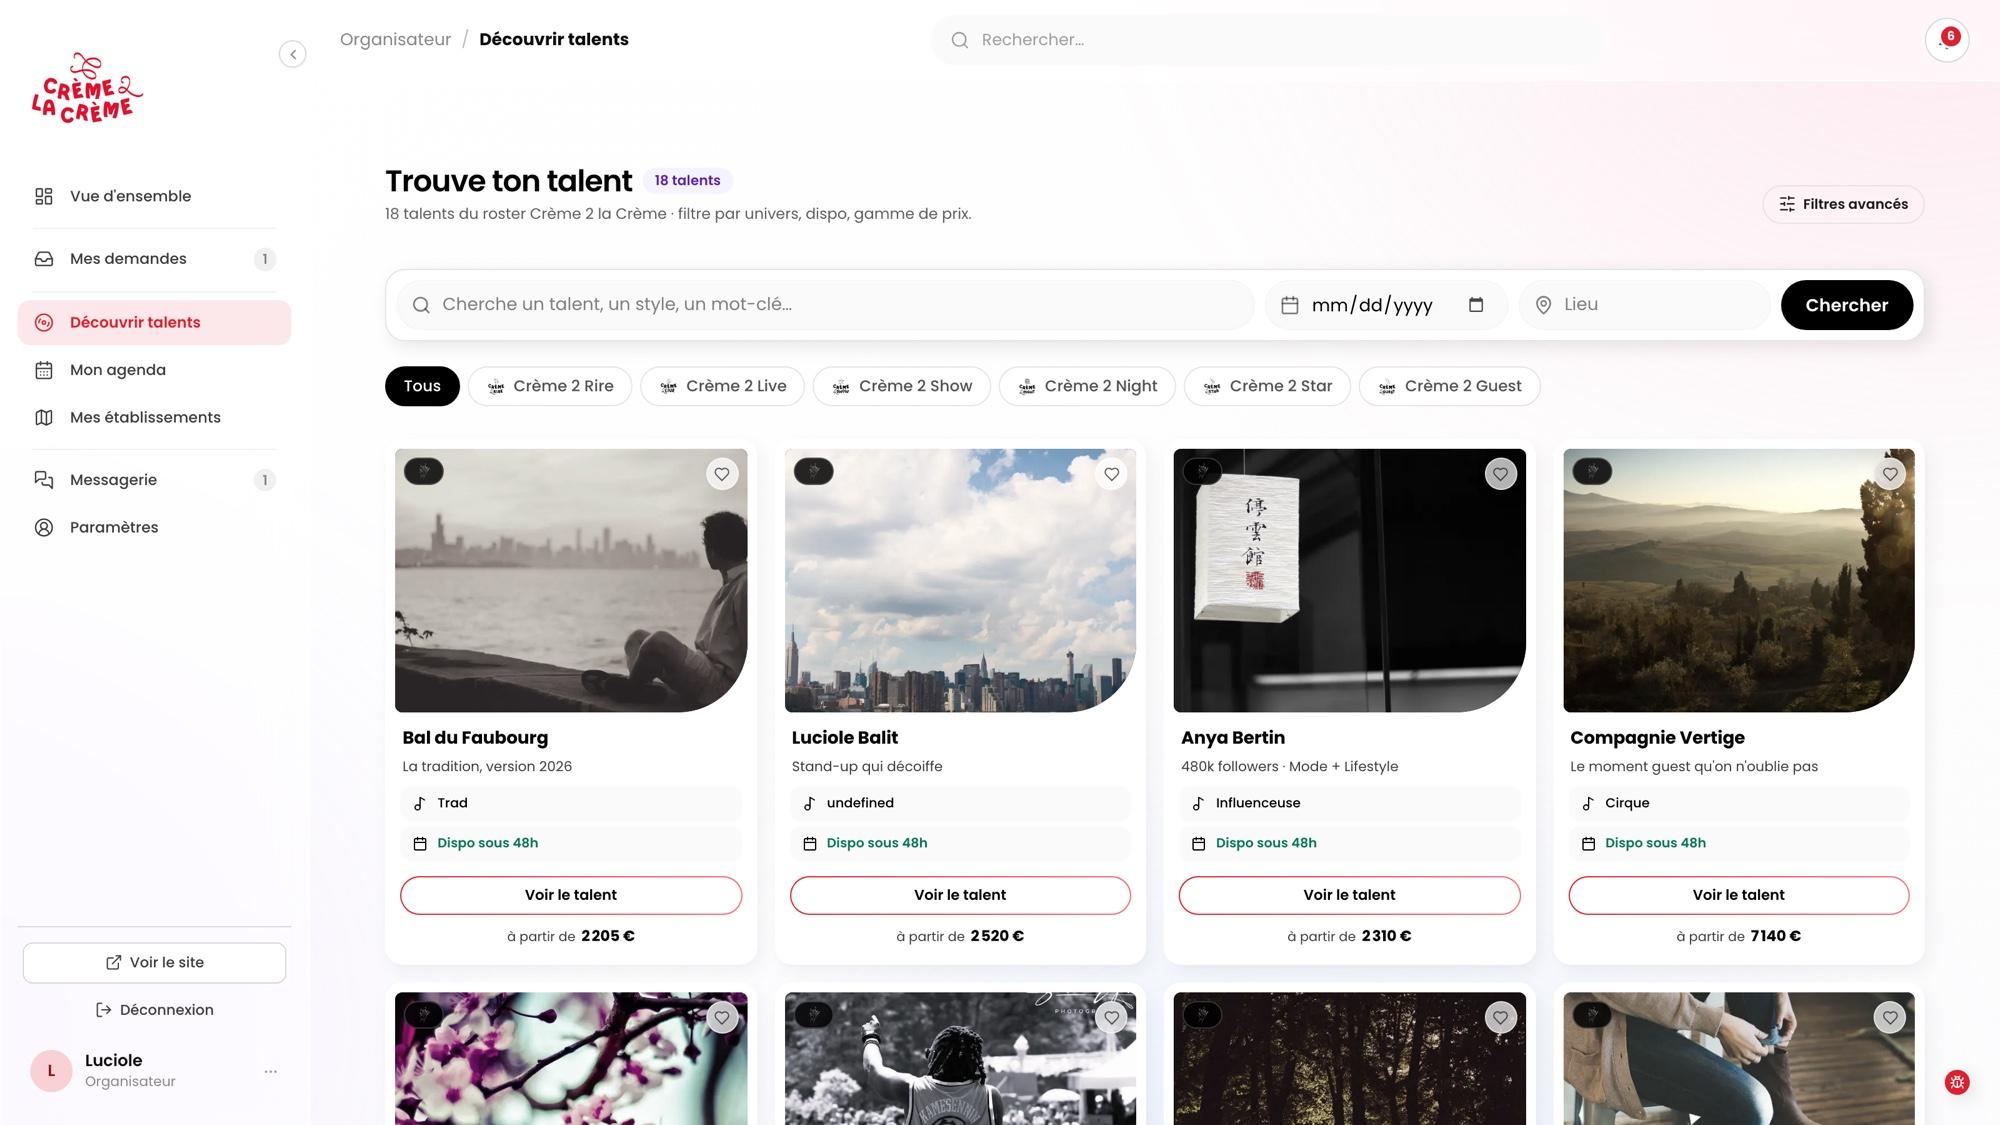Open the user menu dots beside Luciole
Viewport: 2000px width, 1125px height.
pos(271,1071)
